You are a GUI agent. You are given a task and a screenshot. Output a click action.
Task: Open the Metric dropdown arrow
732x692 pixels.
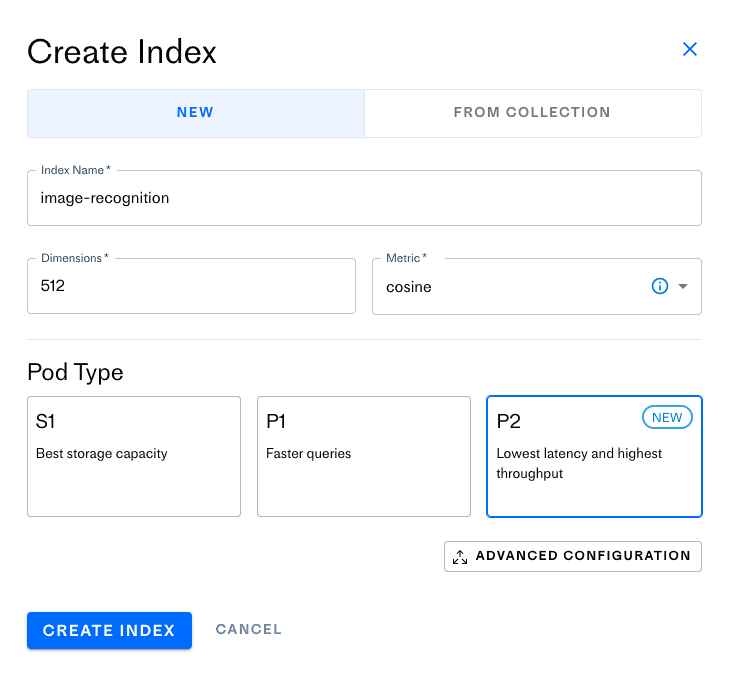point(683,286)
